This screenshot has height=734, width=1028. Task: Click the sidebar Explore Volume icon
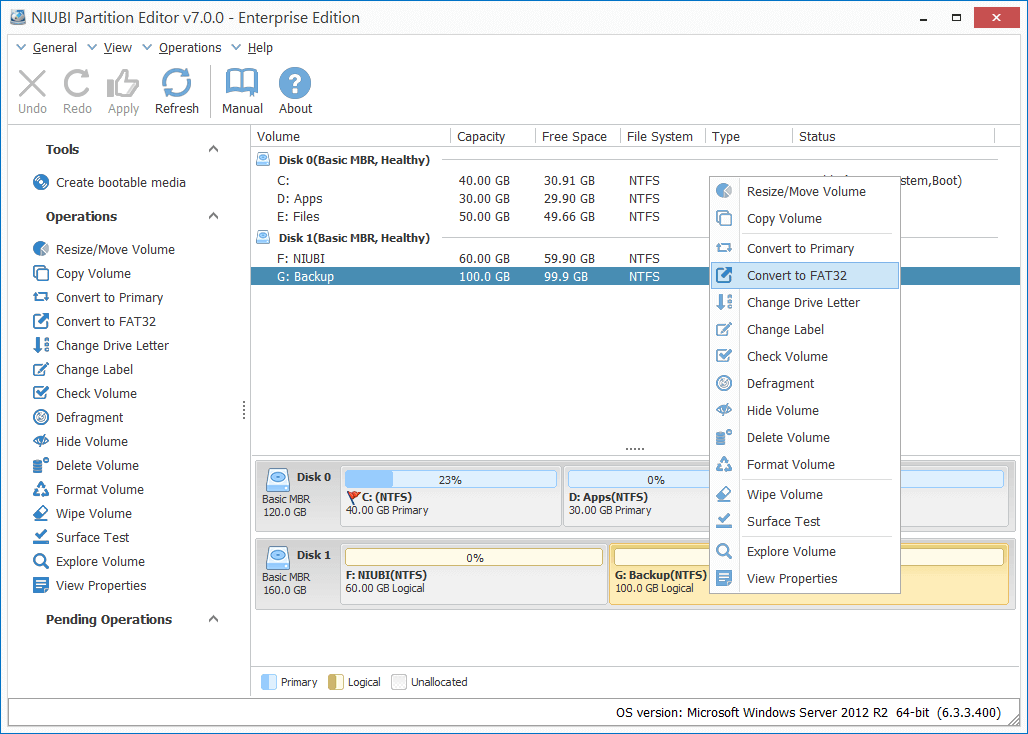click(x=41, y=561)
